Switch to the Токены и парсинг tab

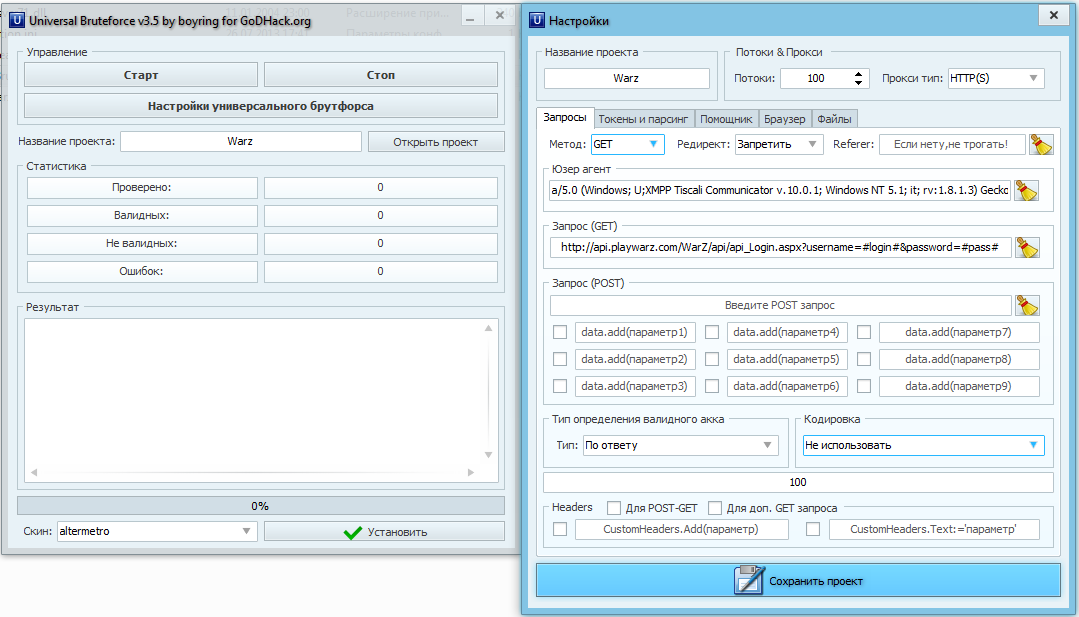(643, 119)
